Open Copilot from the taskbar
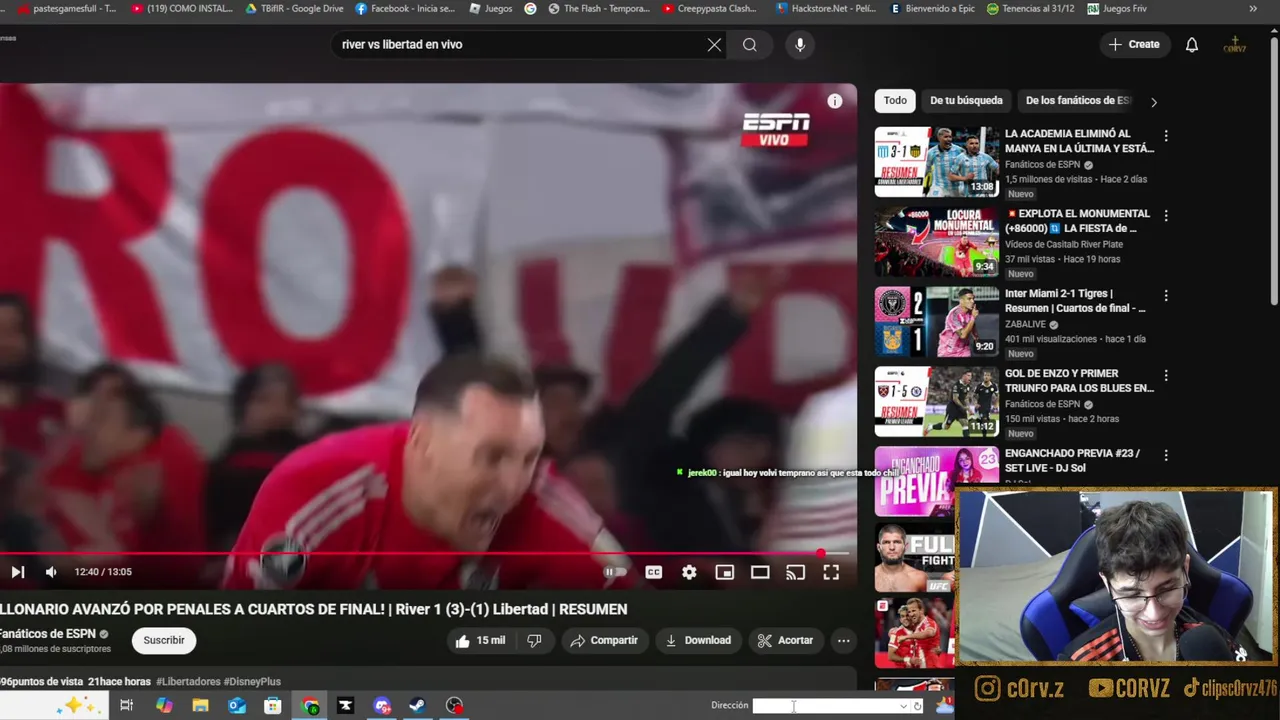1280x720 pixels. 164,706
